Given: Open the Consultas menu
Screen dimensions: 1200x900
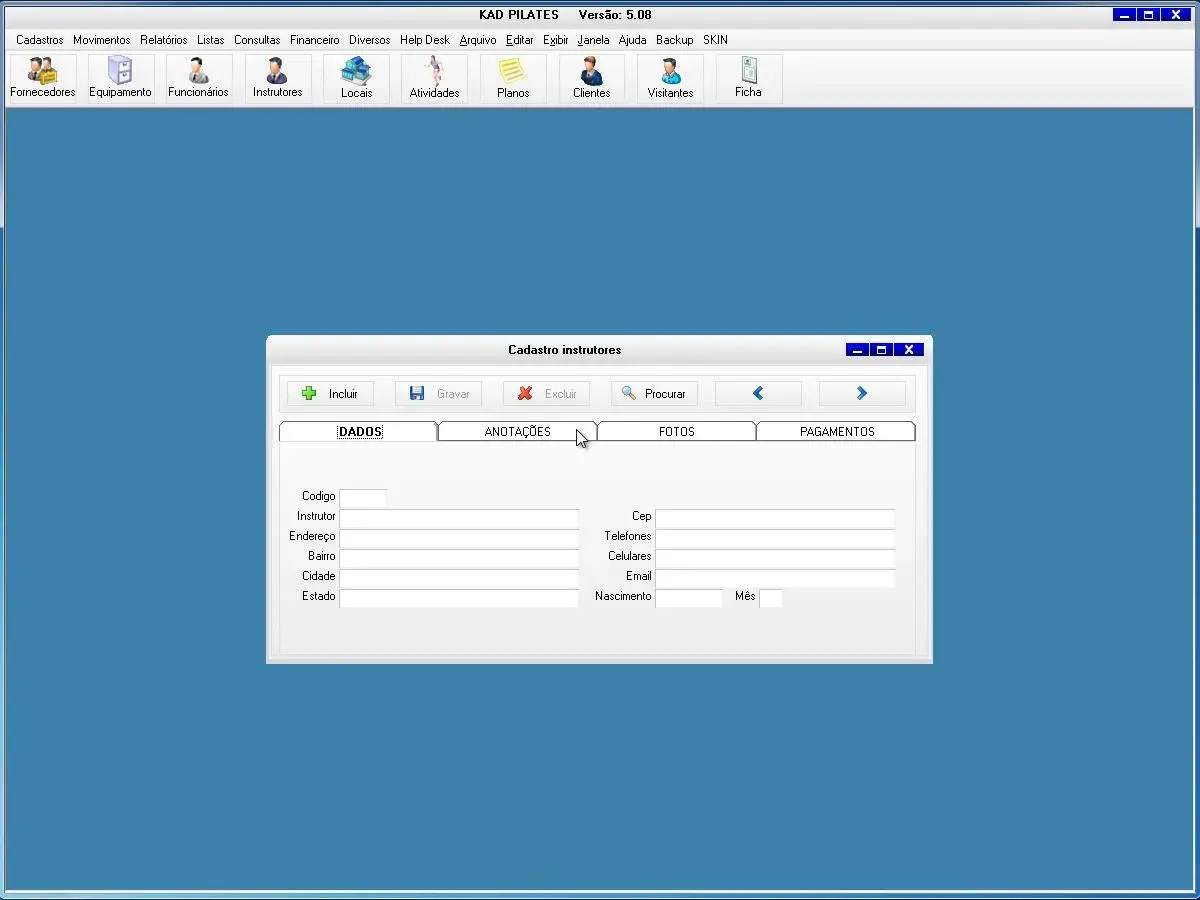Looking at the screenshot, I should [258, 40].
